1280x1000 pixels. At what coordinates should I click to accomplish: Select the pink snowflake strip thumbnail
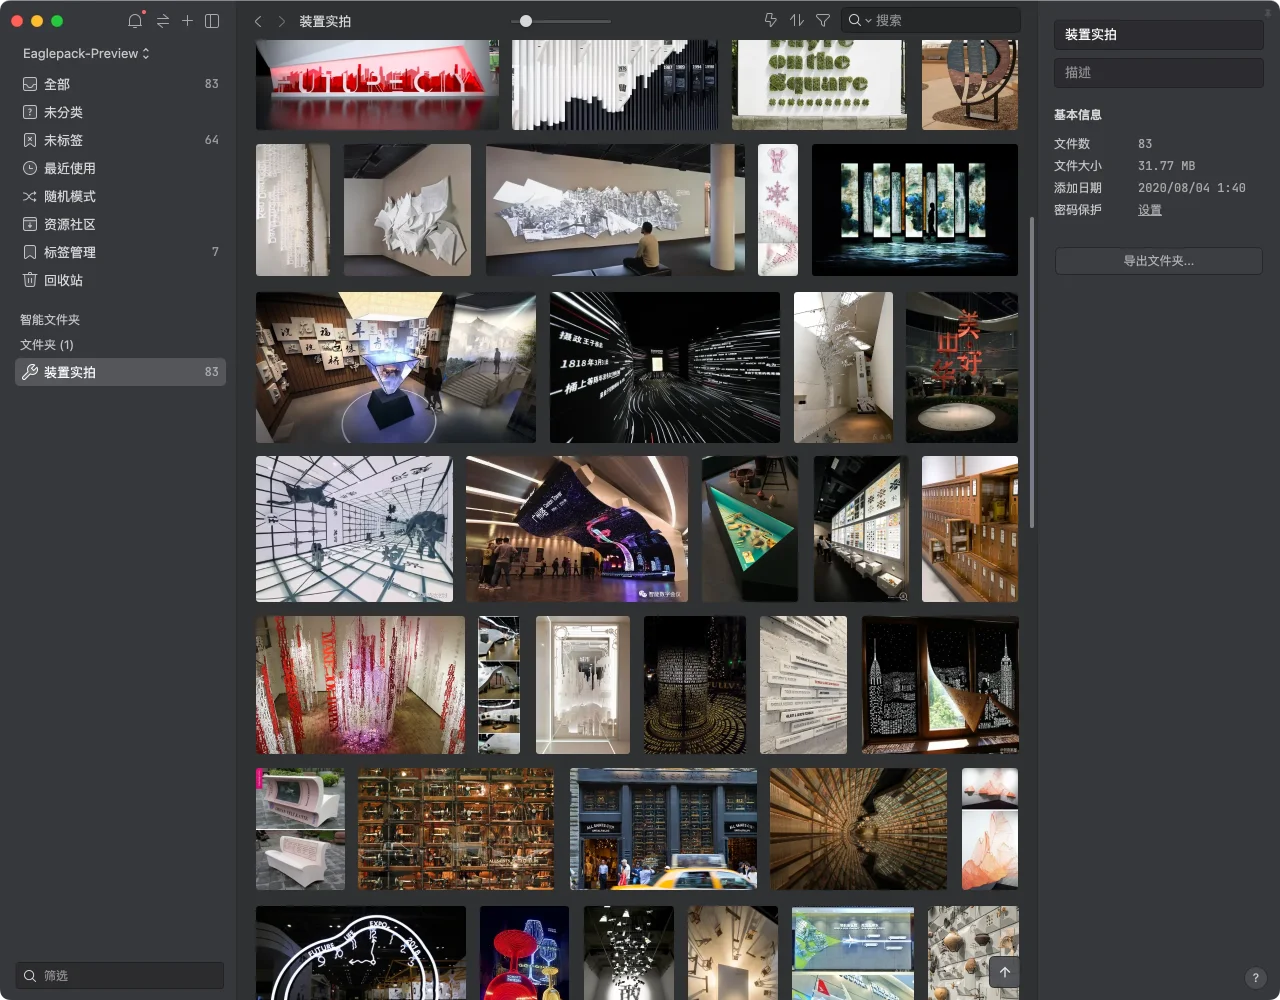tap(778, 210)
